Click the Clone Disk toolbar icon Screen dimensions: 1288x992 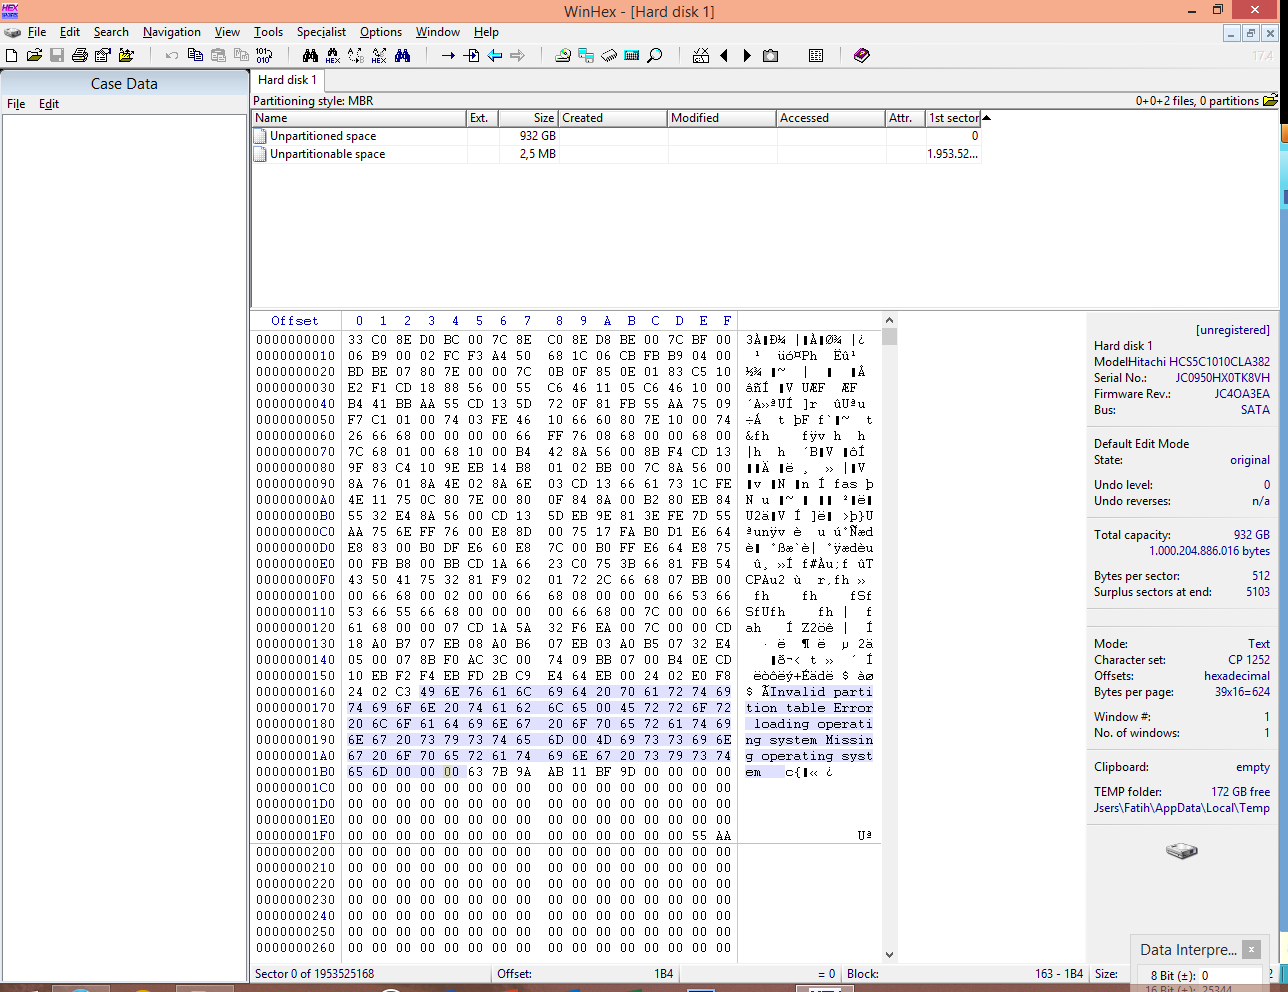click(x=586, y=56)
